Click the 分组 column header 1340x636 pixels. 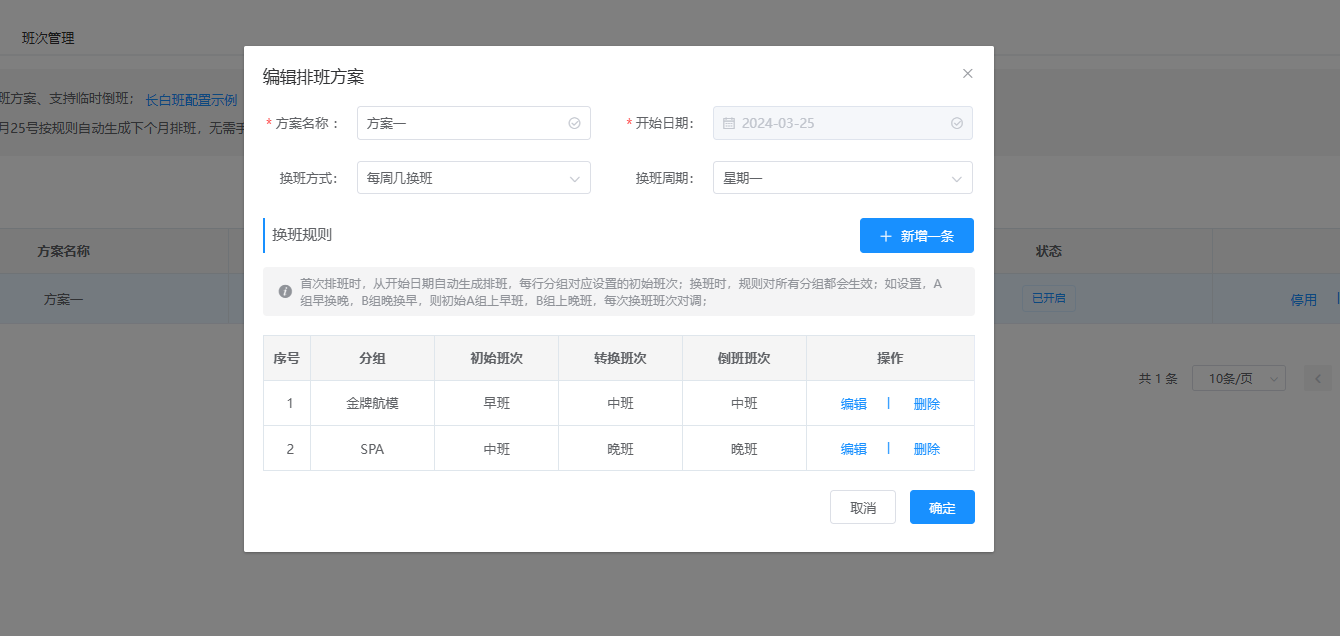372,358
